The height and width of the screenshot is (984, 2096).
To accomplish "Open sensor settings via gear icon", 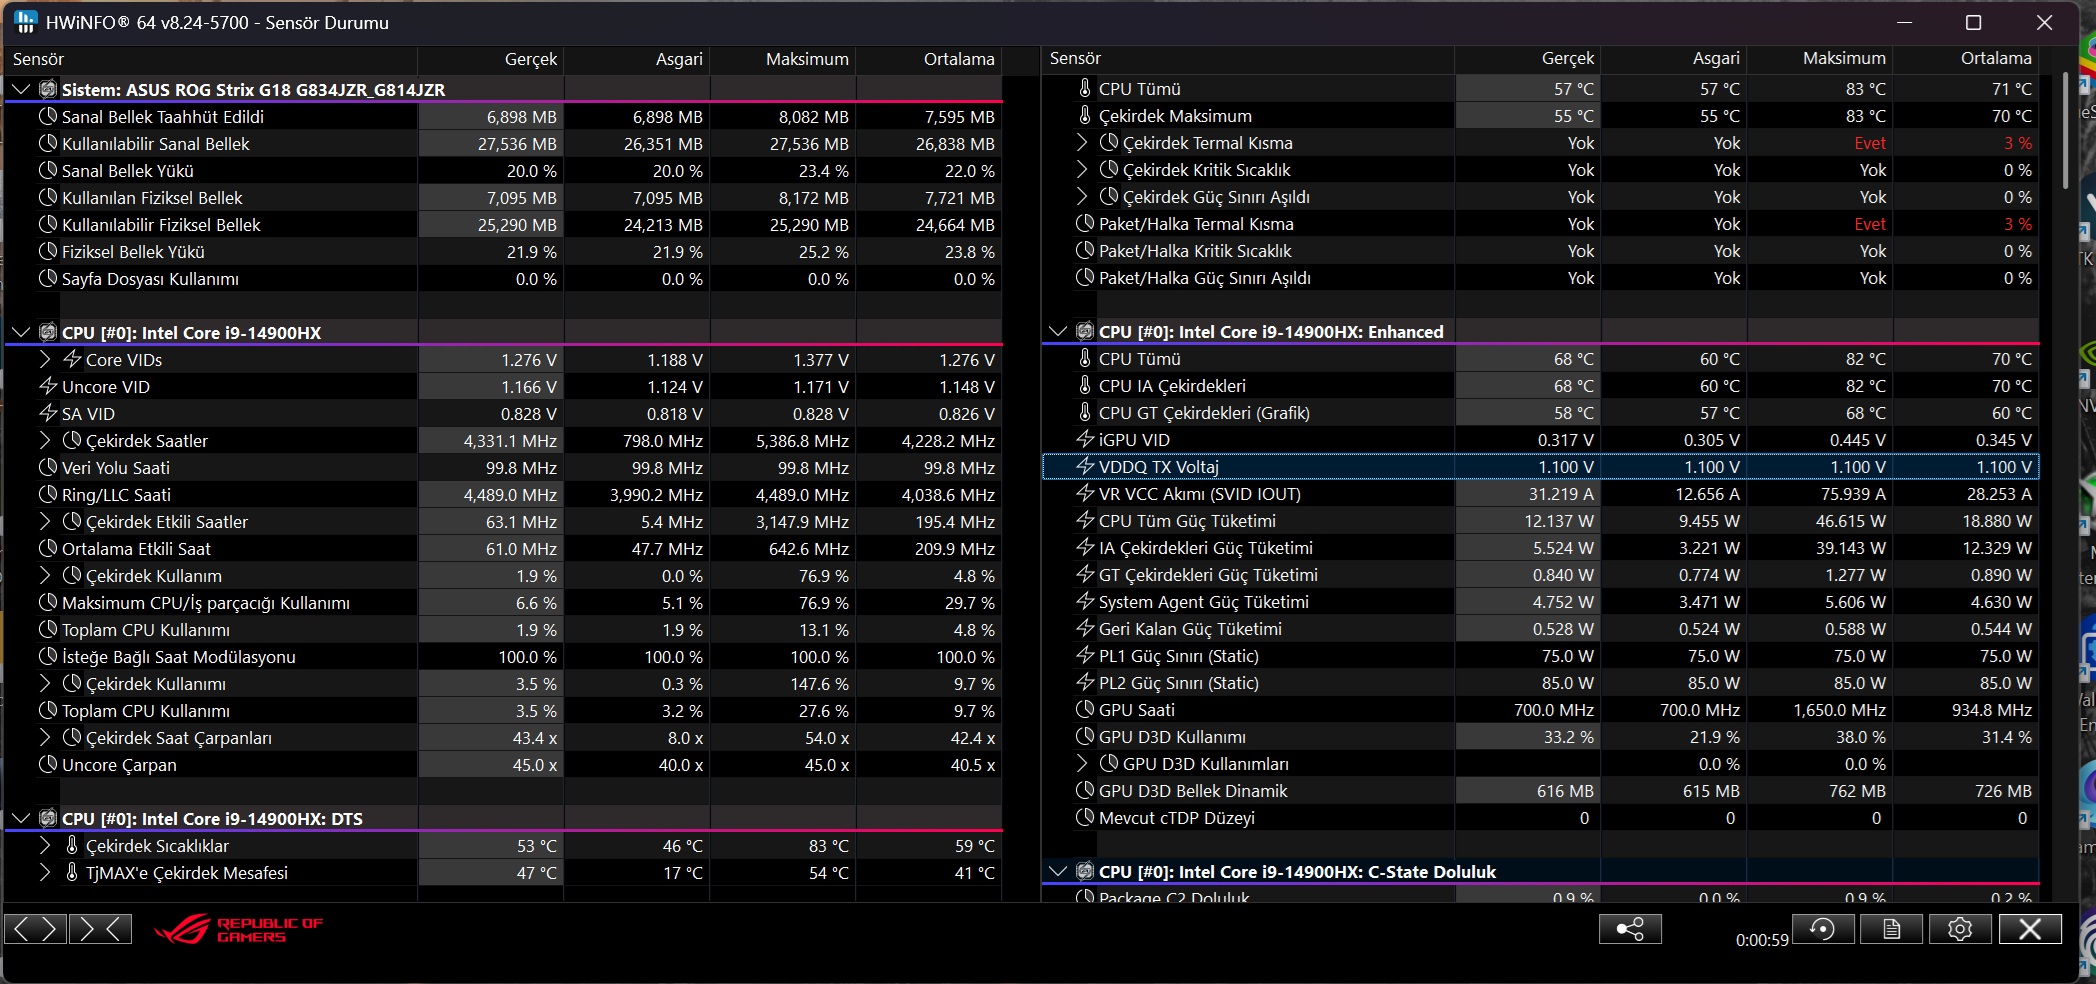I will click(1960, 929).
